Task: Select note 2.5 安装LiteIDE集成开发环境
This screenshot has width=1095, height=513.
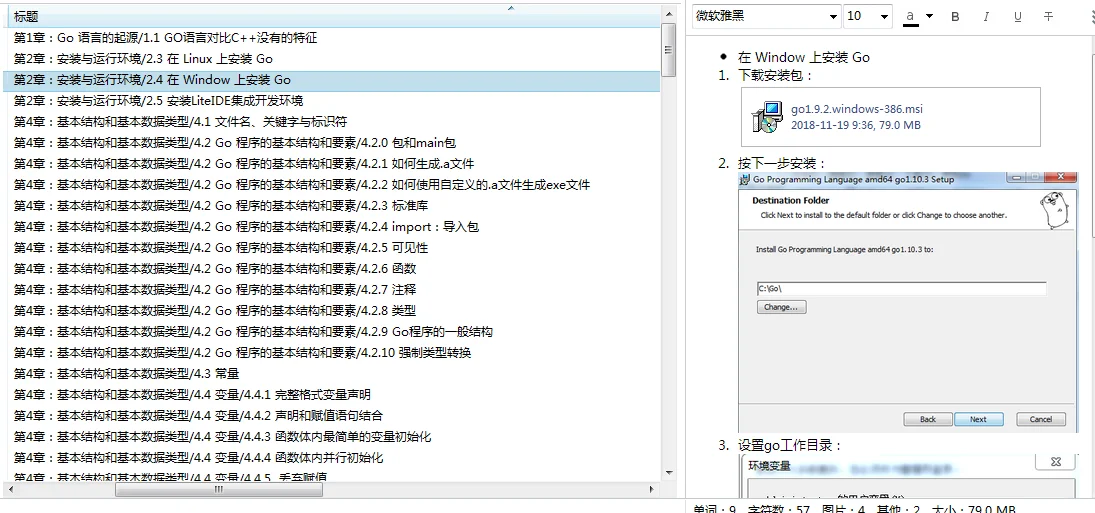Action: point(333,101)
